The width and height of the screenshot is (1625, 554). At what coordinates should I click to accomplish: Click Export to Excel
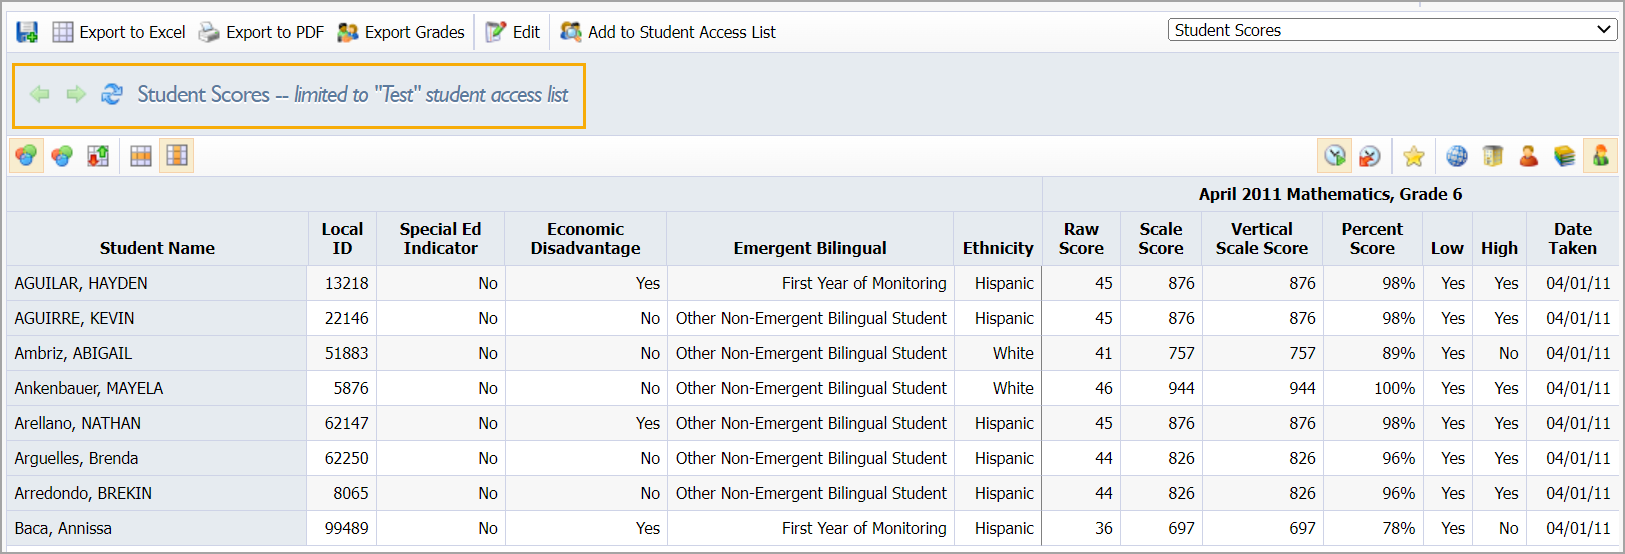click(x=119, y=32)
